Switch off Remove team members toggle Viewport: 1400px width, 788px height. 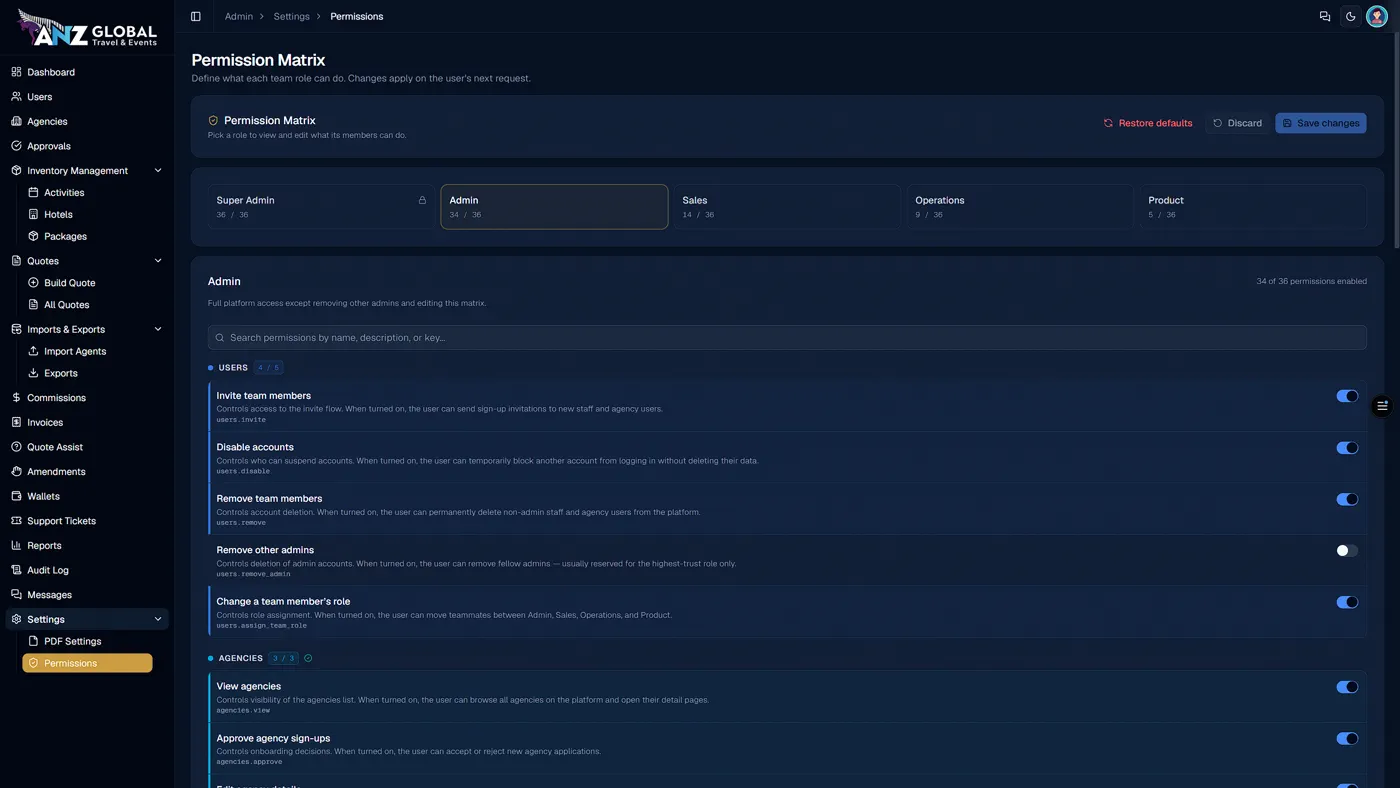pyautogui.click(x=1347, y=499)
